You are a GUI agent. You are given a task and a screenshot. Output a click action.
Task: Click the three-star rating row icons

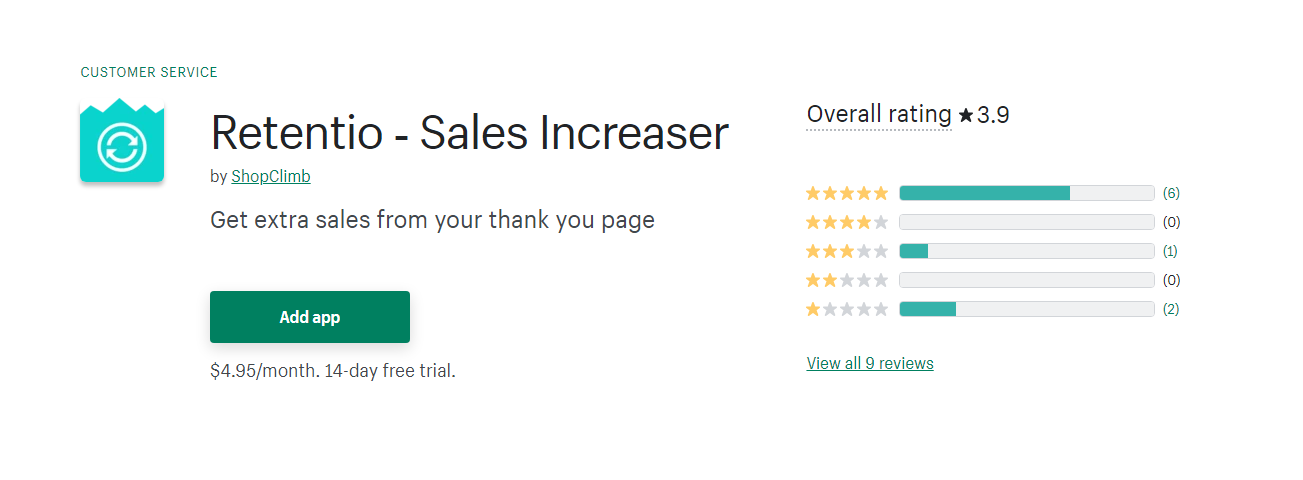847,251
